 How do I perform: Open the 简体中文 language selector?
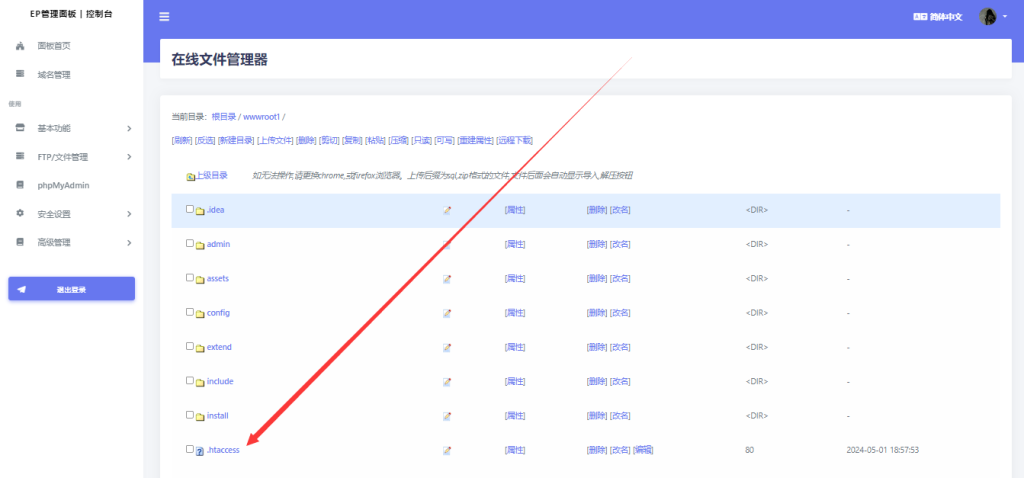pos(938,17)
